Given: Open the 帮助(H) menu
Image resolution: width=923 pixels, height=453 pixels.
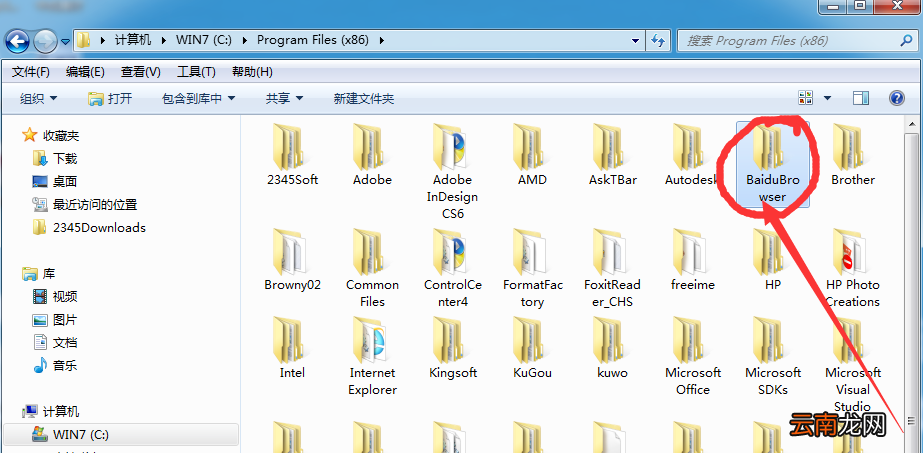Looking at the screenshot, I should coord(252,72).
